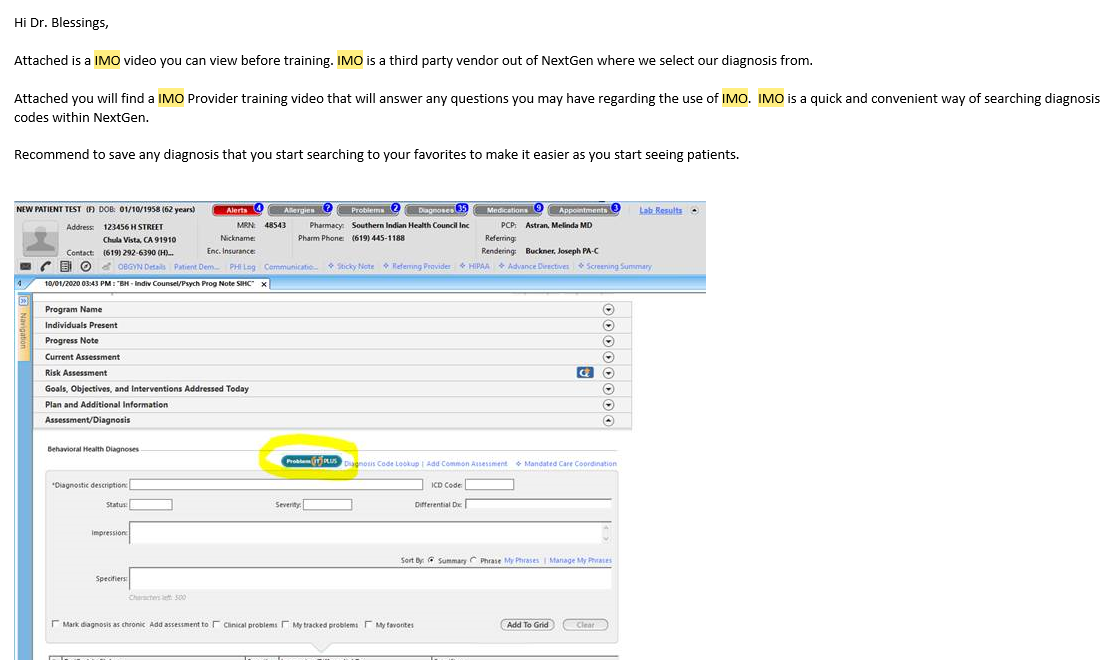Click the Diagnostic description field
The height and width of the screenshot is (660, 1115).
click(x=276, y=484)
